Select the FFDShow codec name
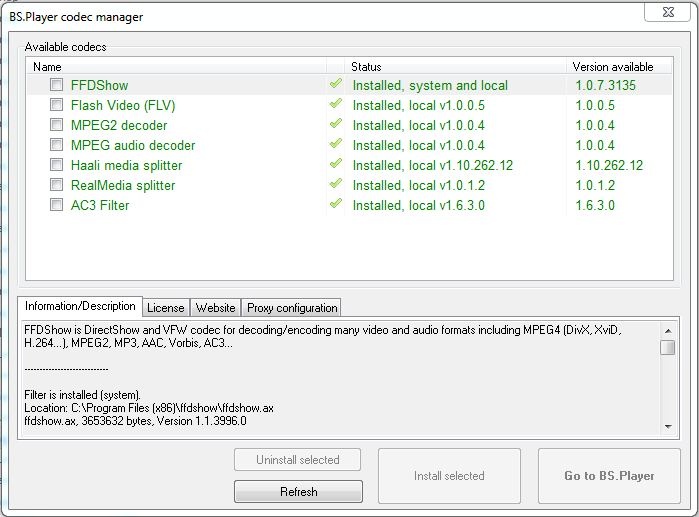This screenshot has width=699, height=517. tap(99, 85)
